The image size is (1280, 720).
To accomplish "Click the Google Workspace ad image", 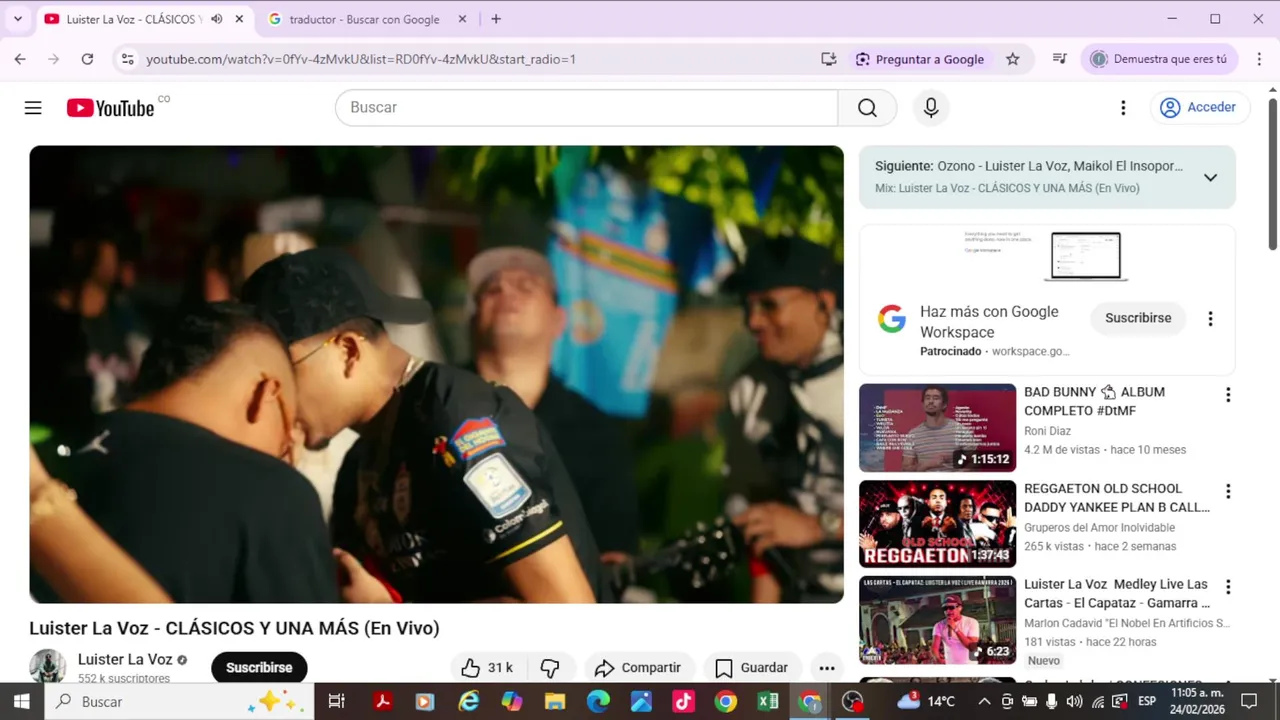I will pyautogui.click(x=1047, y=257).
